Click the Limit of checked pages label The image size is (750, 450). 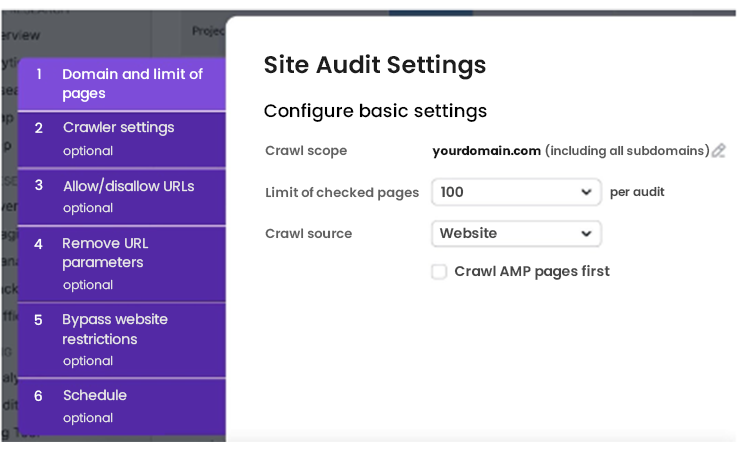(342, 192)
